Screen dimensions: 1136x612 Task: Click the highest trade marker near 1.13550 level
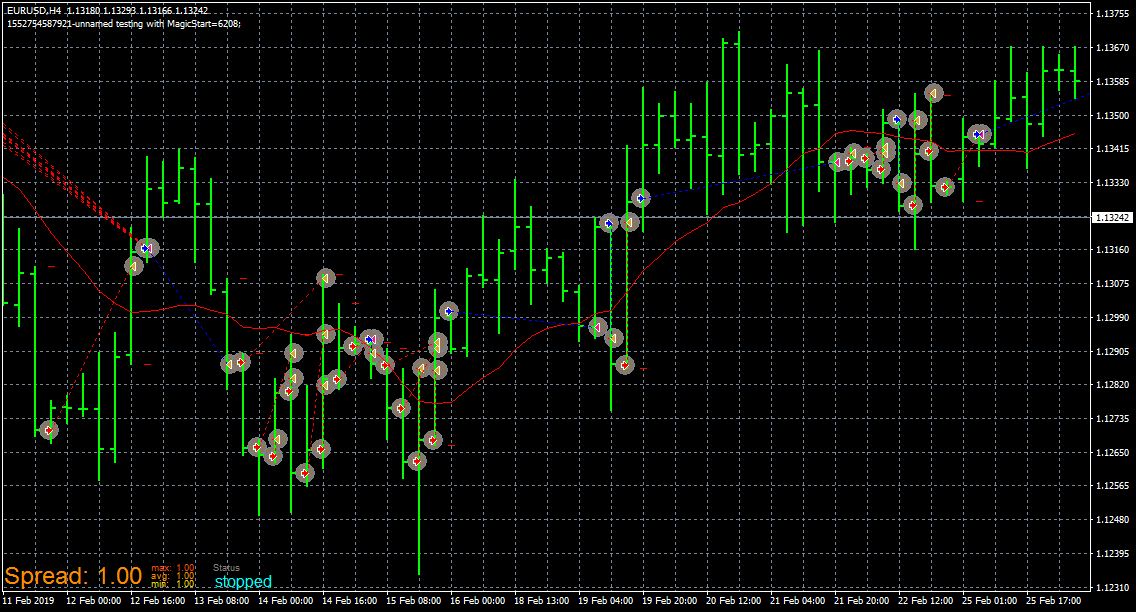point(934,93)
